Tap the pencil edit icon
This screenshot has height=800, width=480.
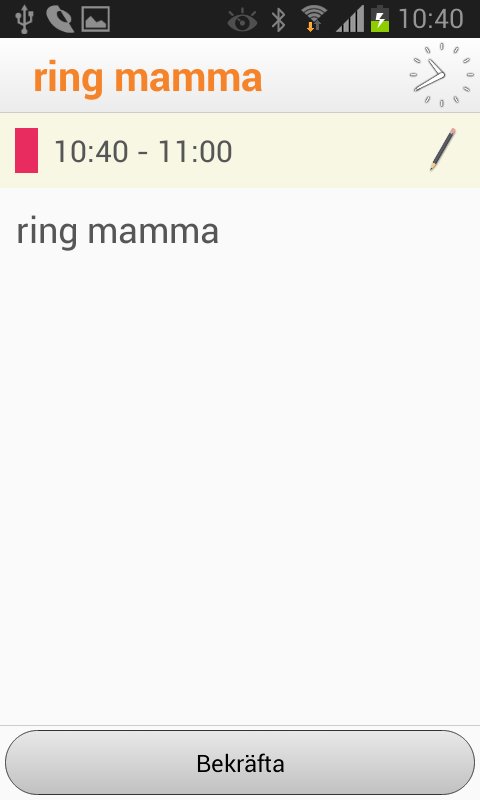tap(442, 149)
